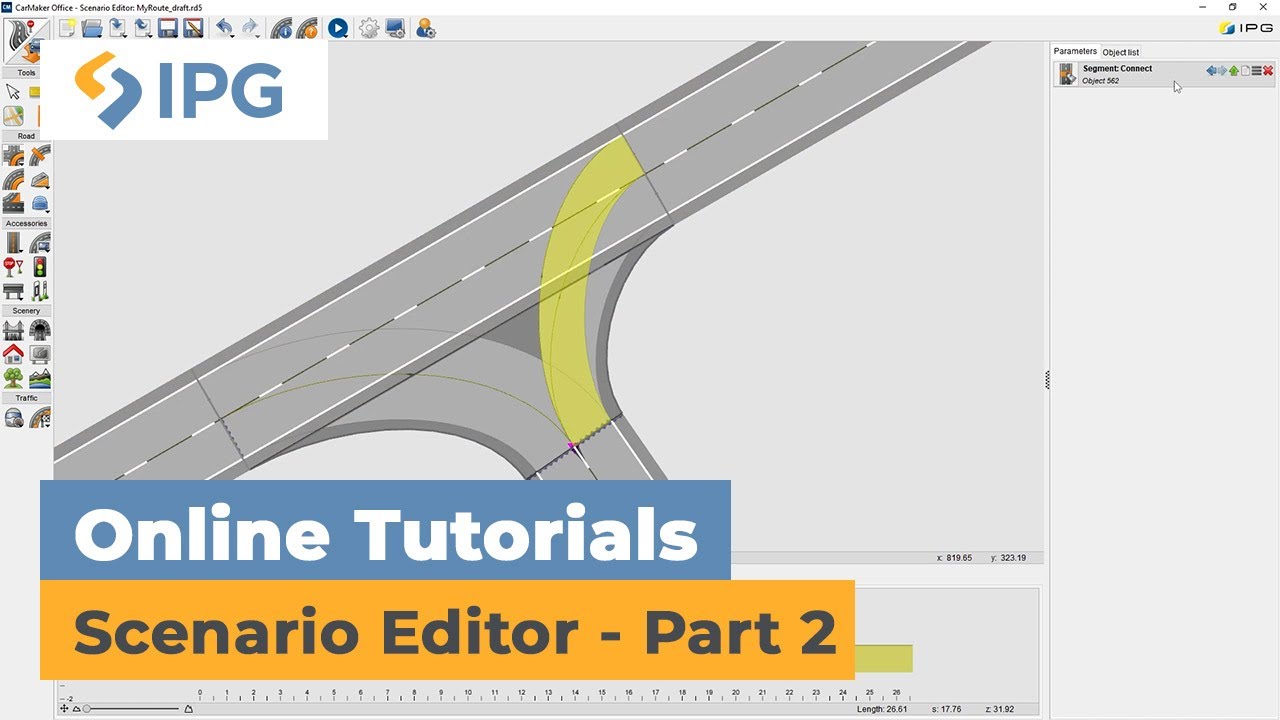This screenshot has height=720, width=1280.
Task: Click the pan cross icon at bottom left
Action: [x=64, y=708]
